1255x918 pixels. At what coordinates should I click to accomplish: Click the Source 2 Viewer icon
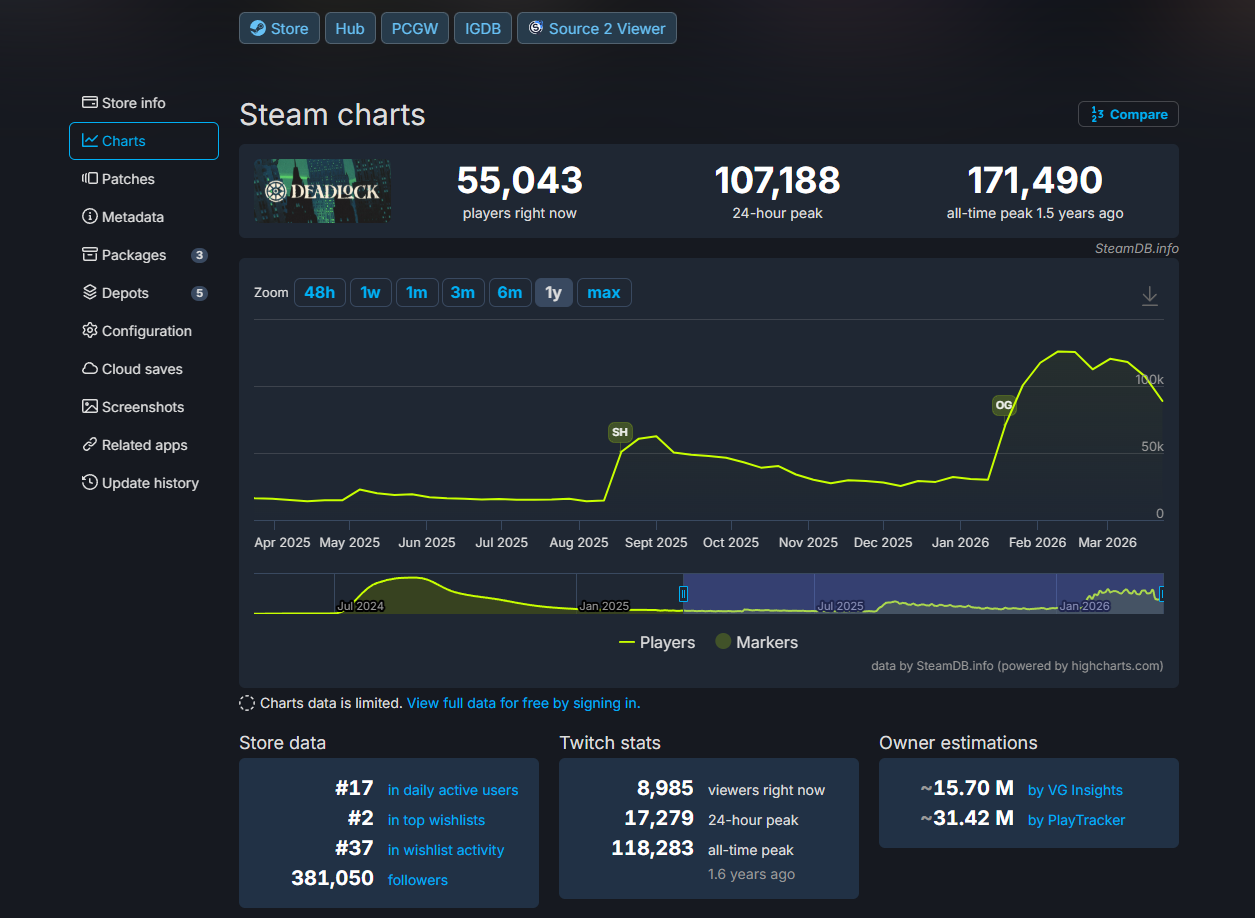point(535,28)
